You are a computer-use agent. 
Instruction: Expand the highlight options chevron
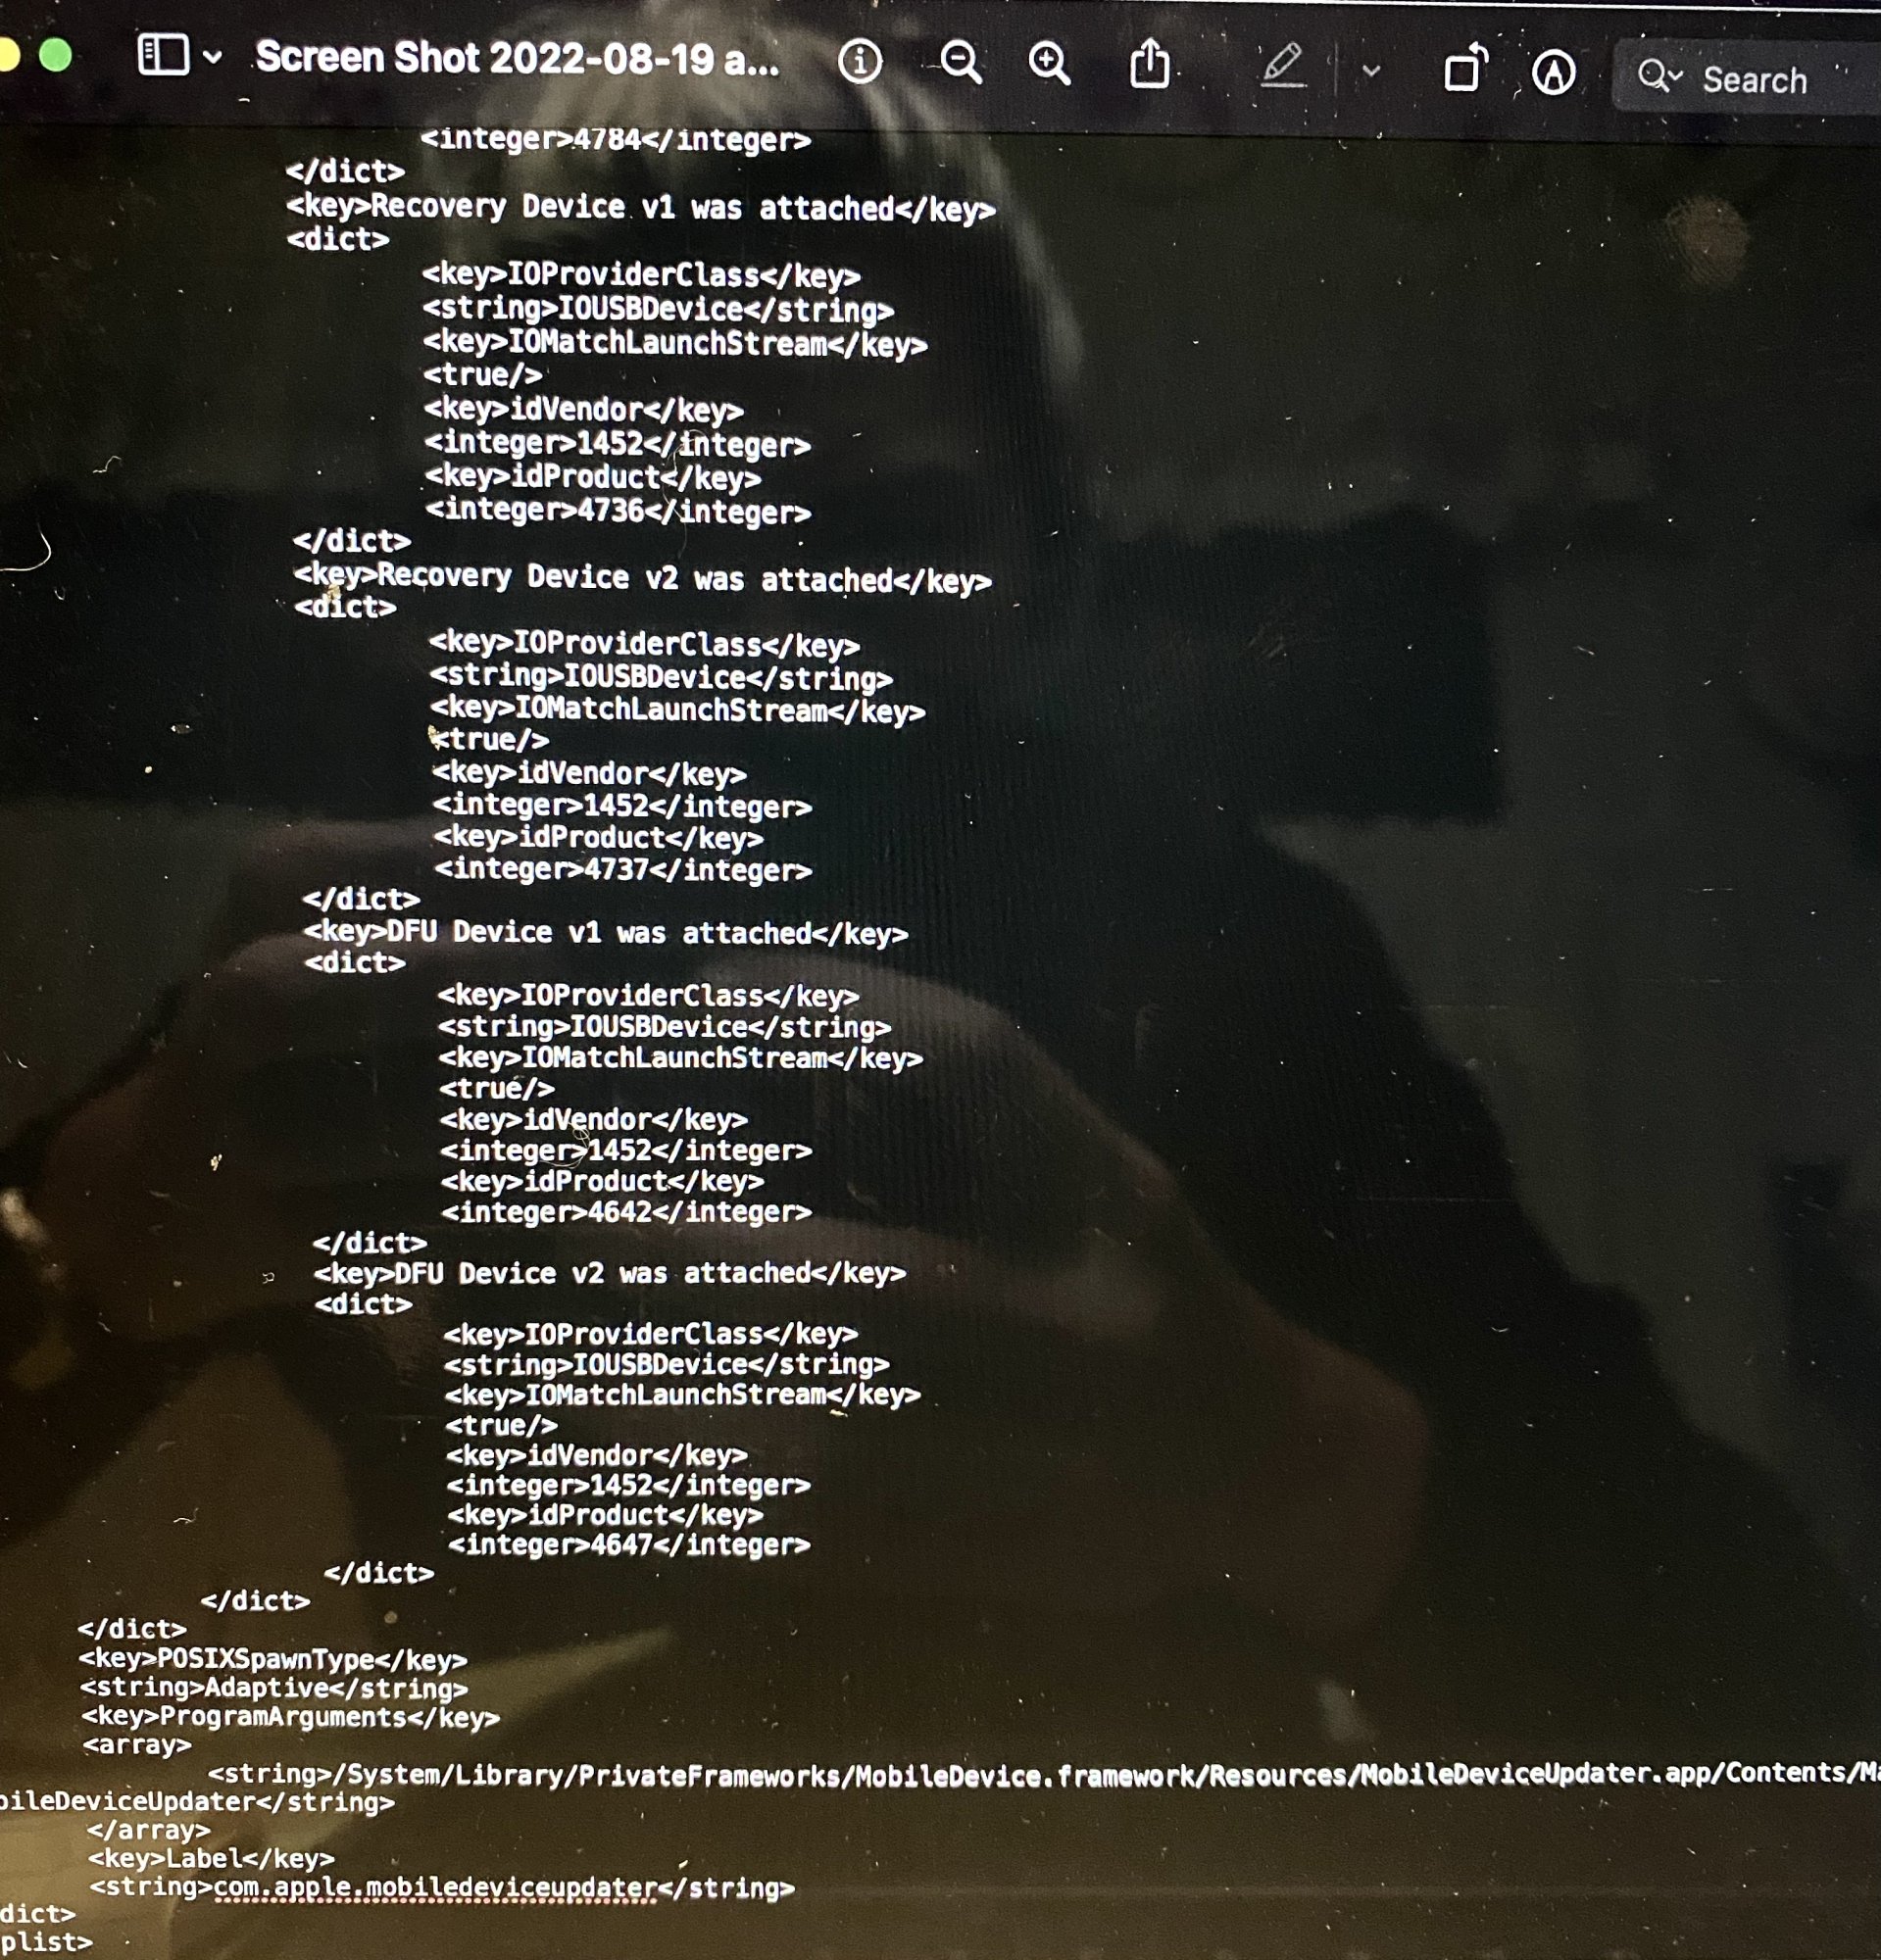tap(1371, 71)
